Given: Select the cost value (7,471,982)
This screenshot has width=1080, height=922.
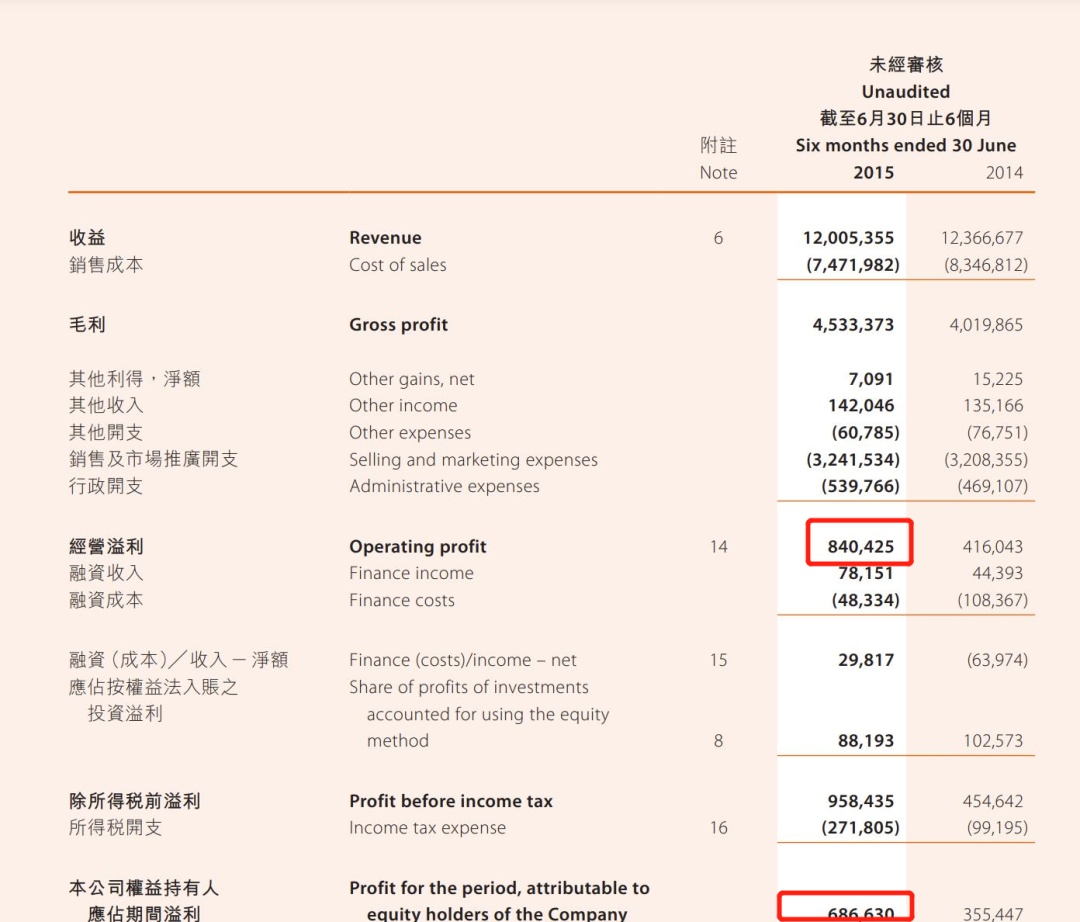Looking at the screenshot, I should (x=853, y=264).
